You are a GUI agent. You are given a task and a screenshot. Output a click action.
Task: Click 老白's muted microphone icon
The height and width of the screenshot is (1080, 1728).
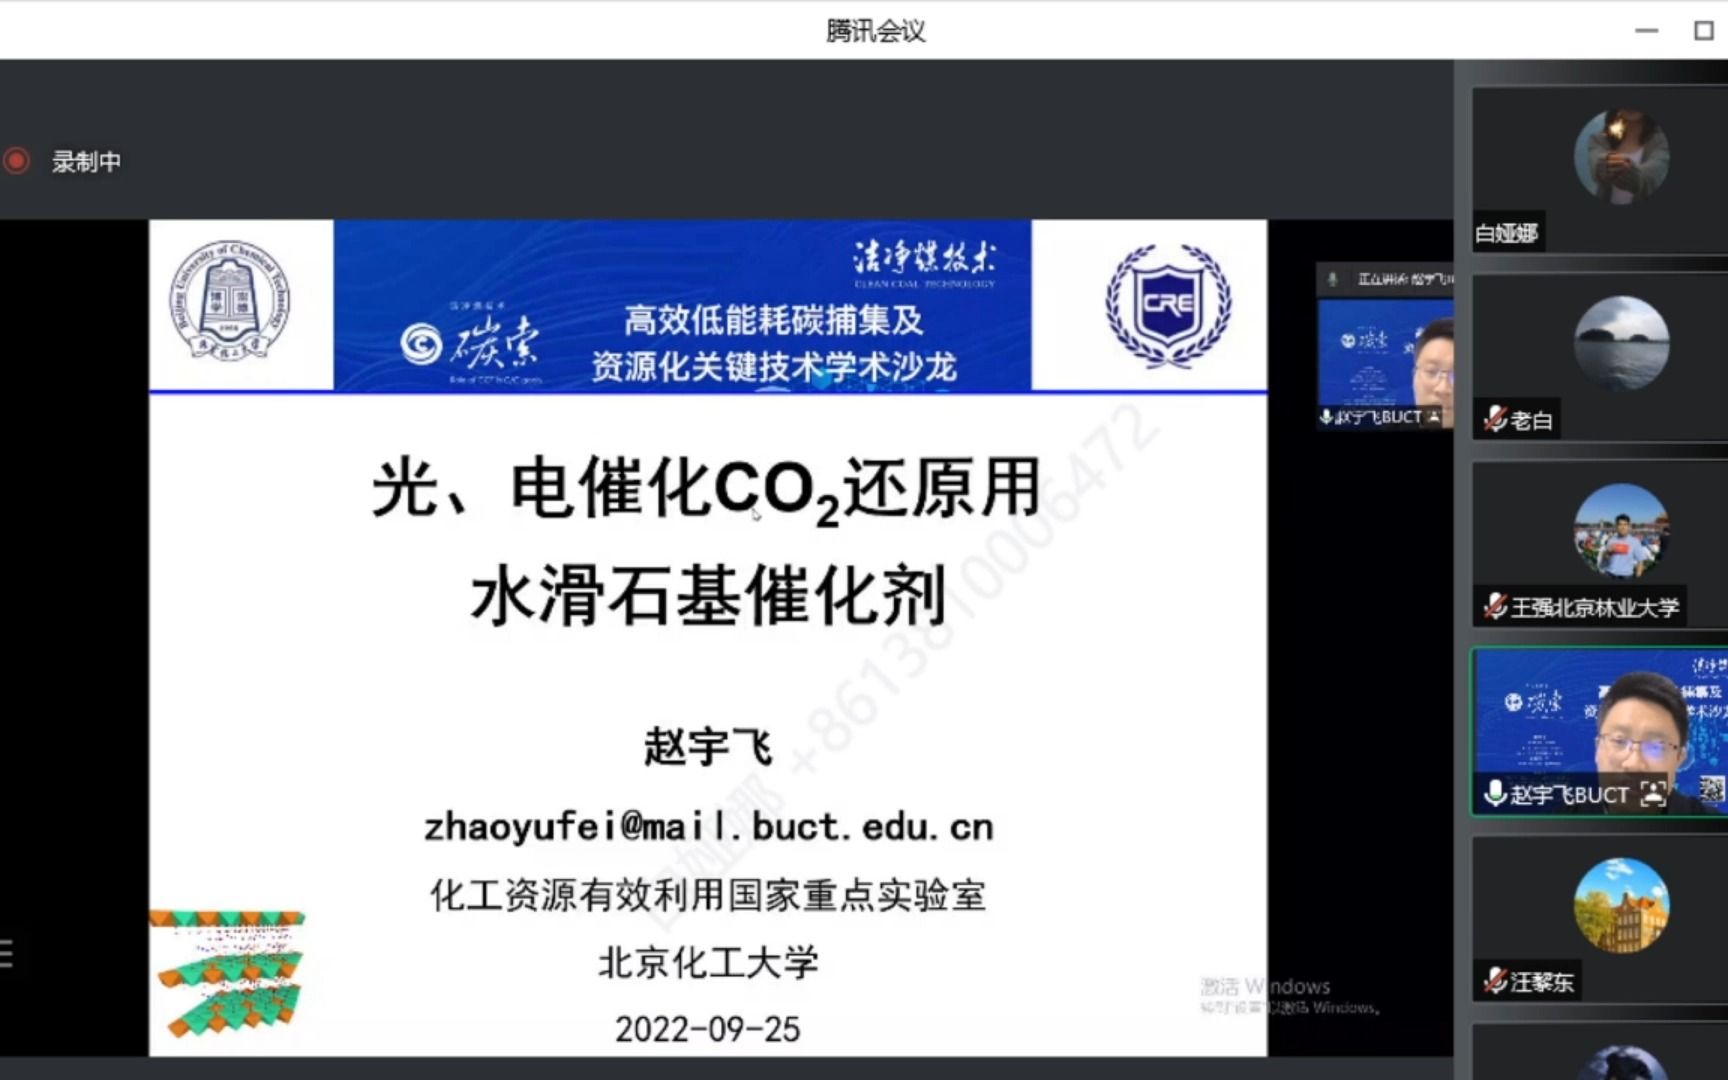(1495, 419)
